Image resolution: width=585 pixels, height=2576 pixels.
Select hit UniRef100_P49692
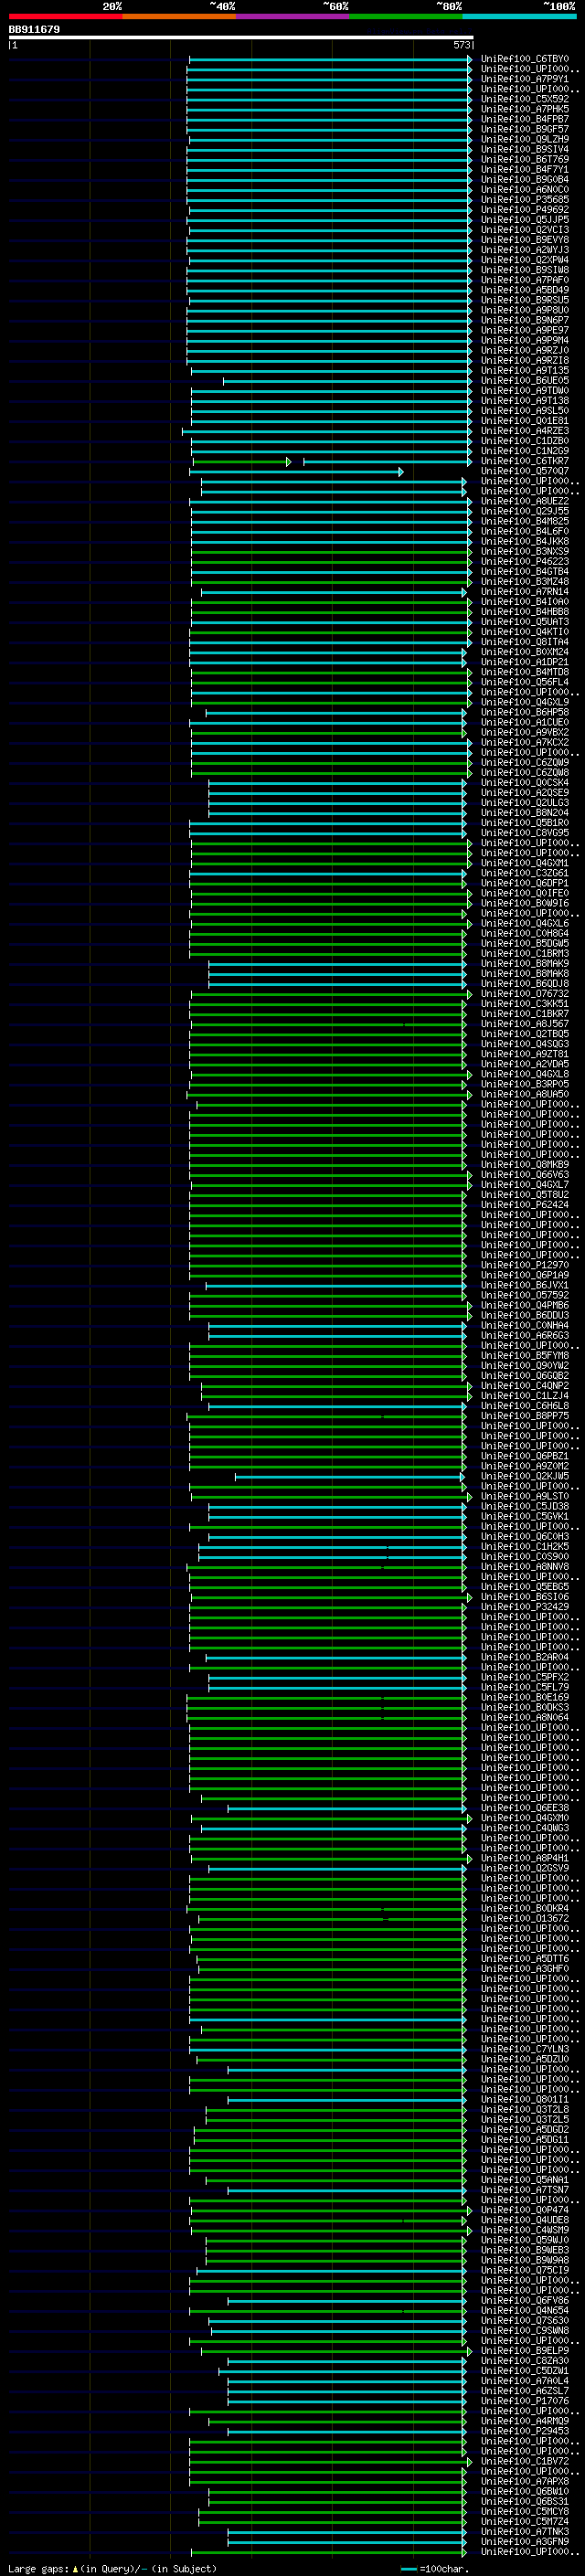[524, 209]
